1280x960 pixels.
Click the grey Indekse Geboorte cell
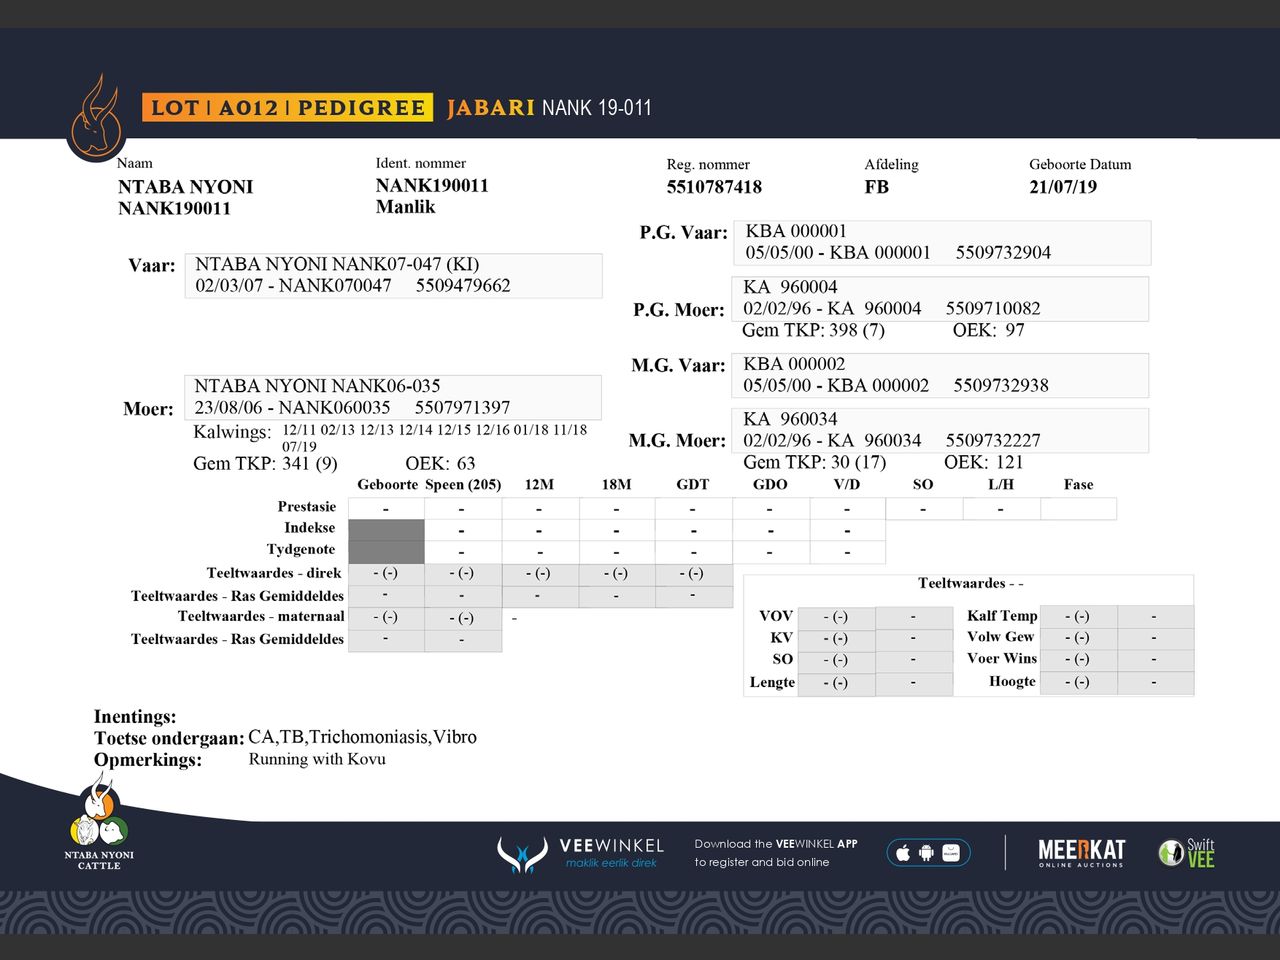pyautogui.click(x=386, y=530)
